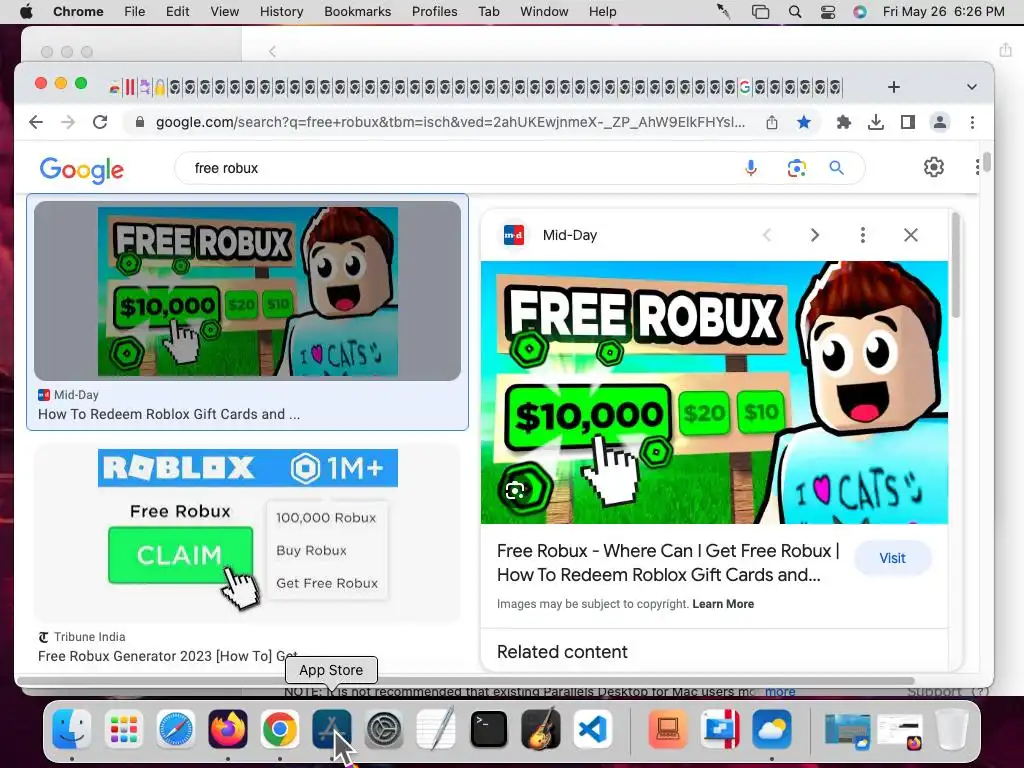Select the Mid-Day Free Robux thumbnail result
1024x768 pixels.
[x=248, y=291]
